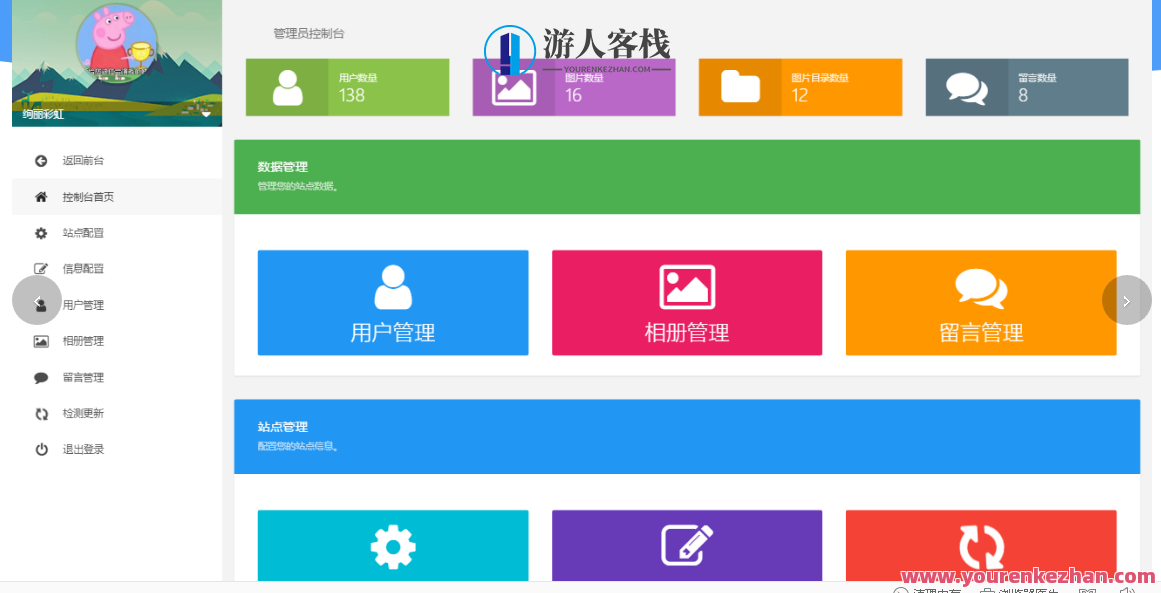Click the user icon on the green 用户数量 tile
Screen dimensions: 1161x593
[x=287, y=85]
